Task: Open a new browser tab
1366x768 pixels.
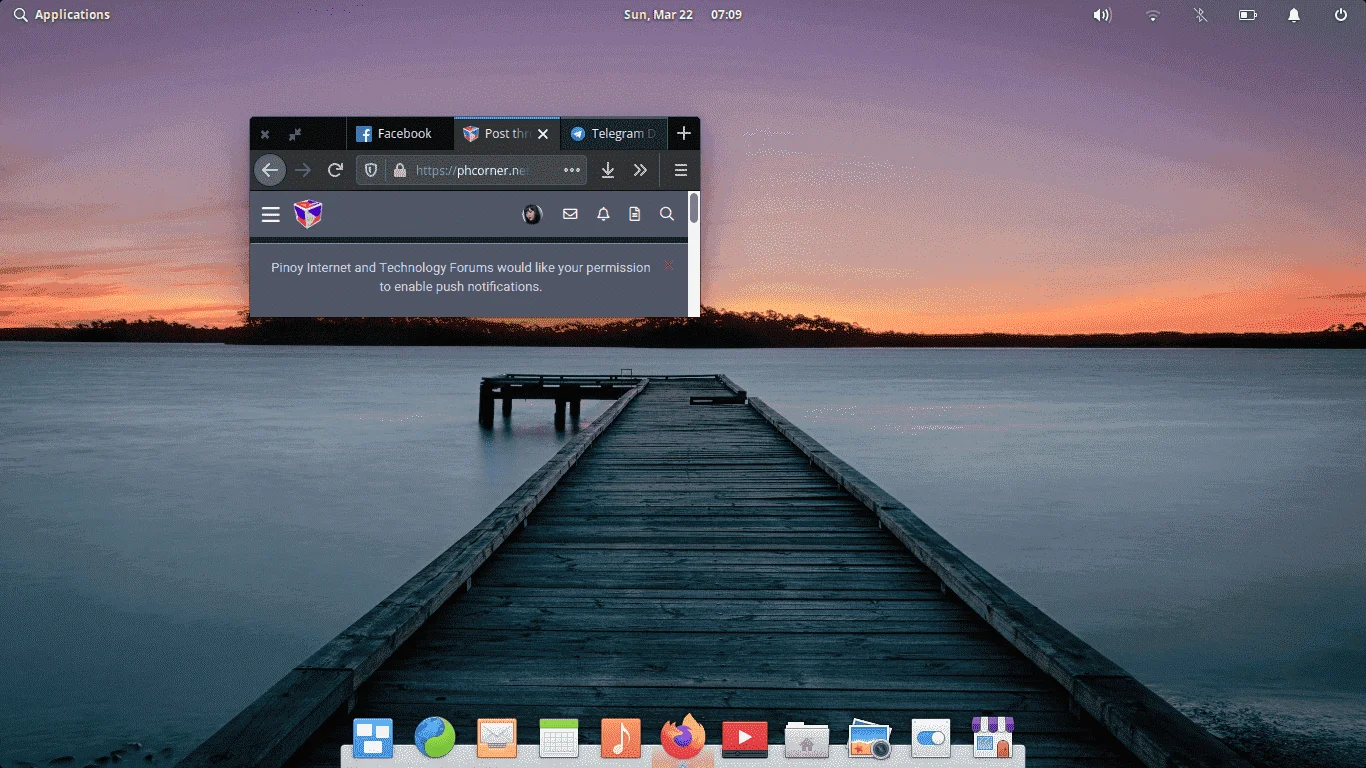Action: [683, 133]
